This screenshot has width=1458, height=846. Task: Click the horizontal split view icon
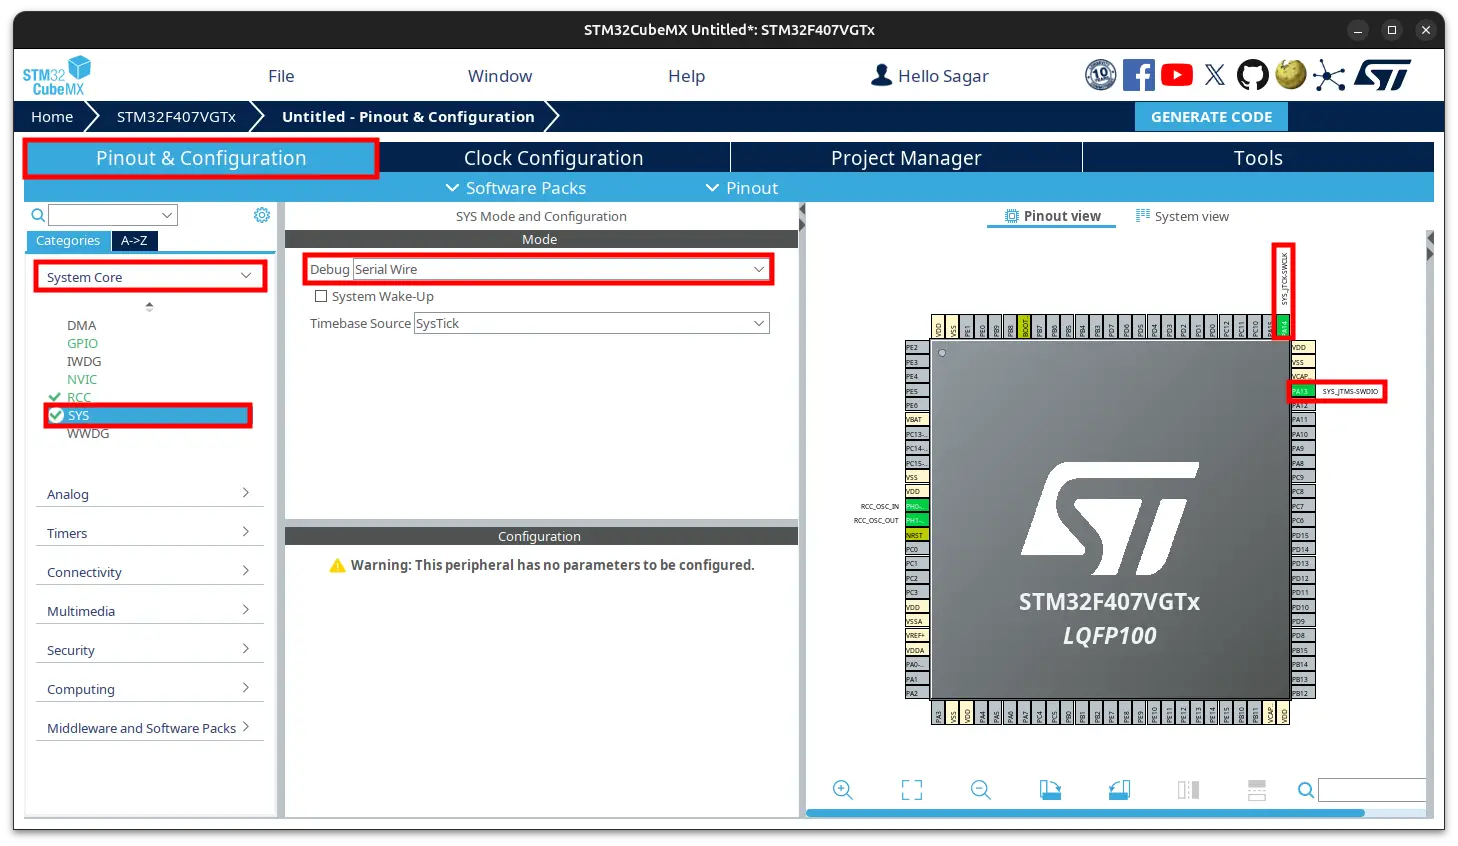[x=1257, y=790]
